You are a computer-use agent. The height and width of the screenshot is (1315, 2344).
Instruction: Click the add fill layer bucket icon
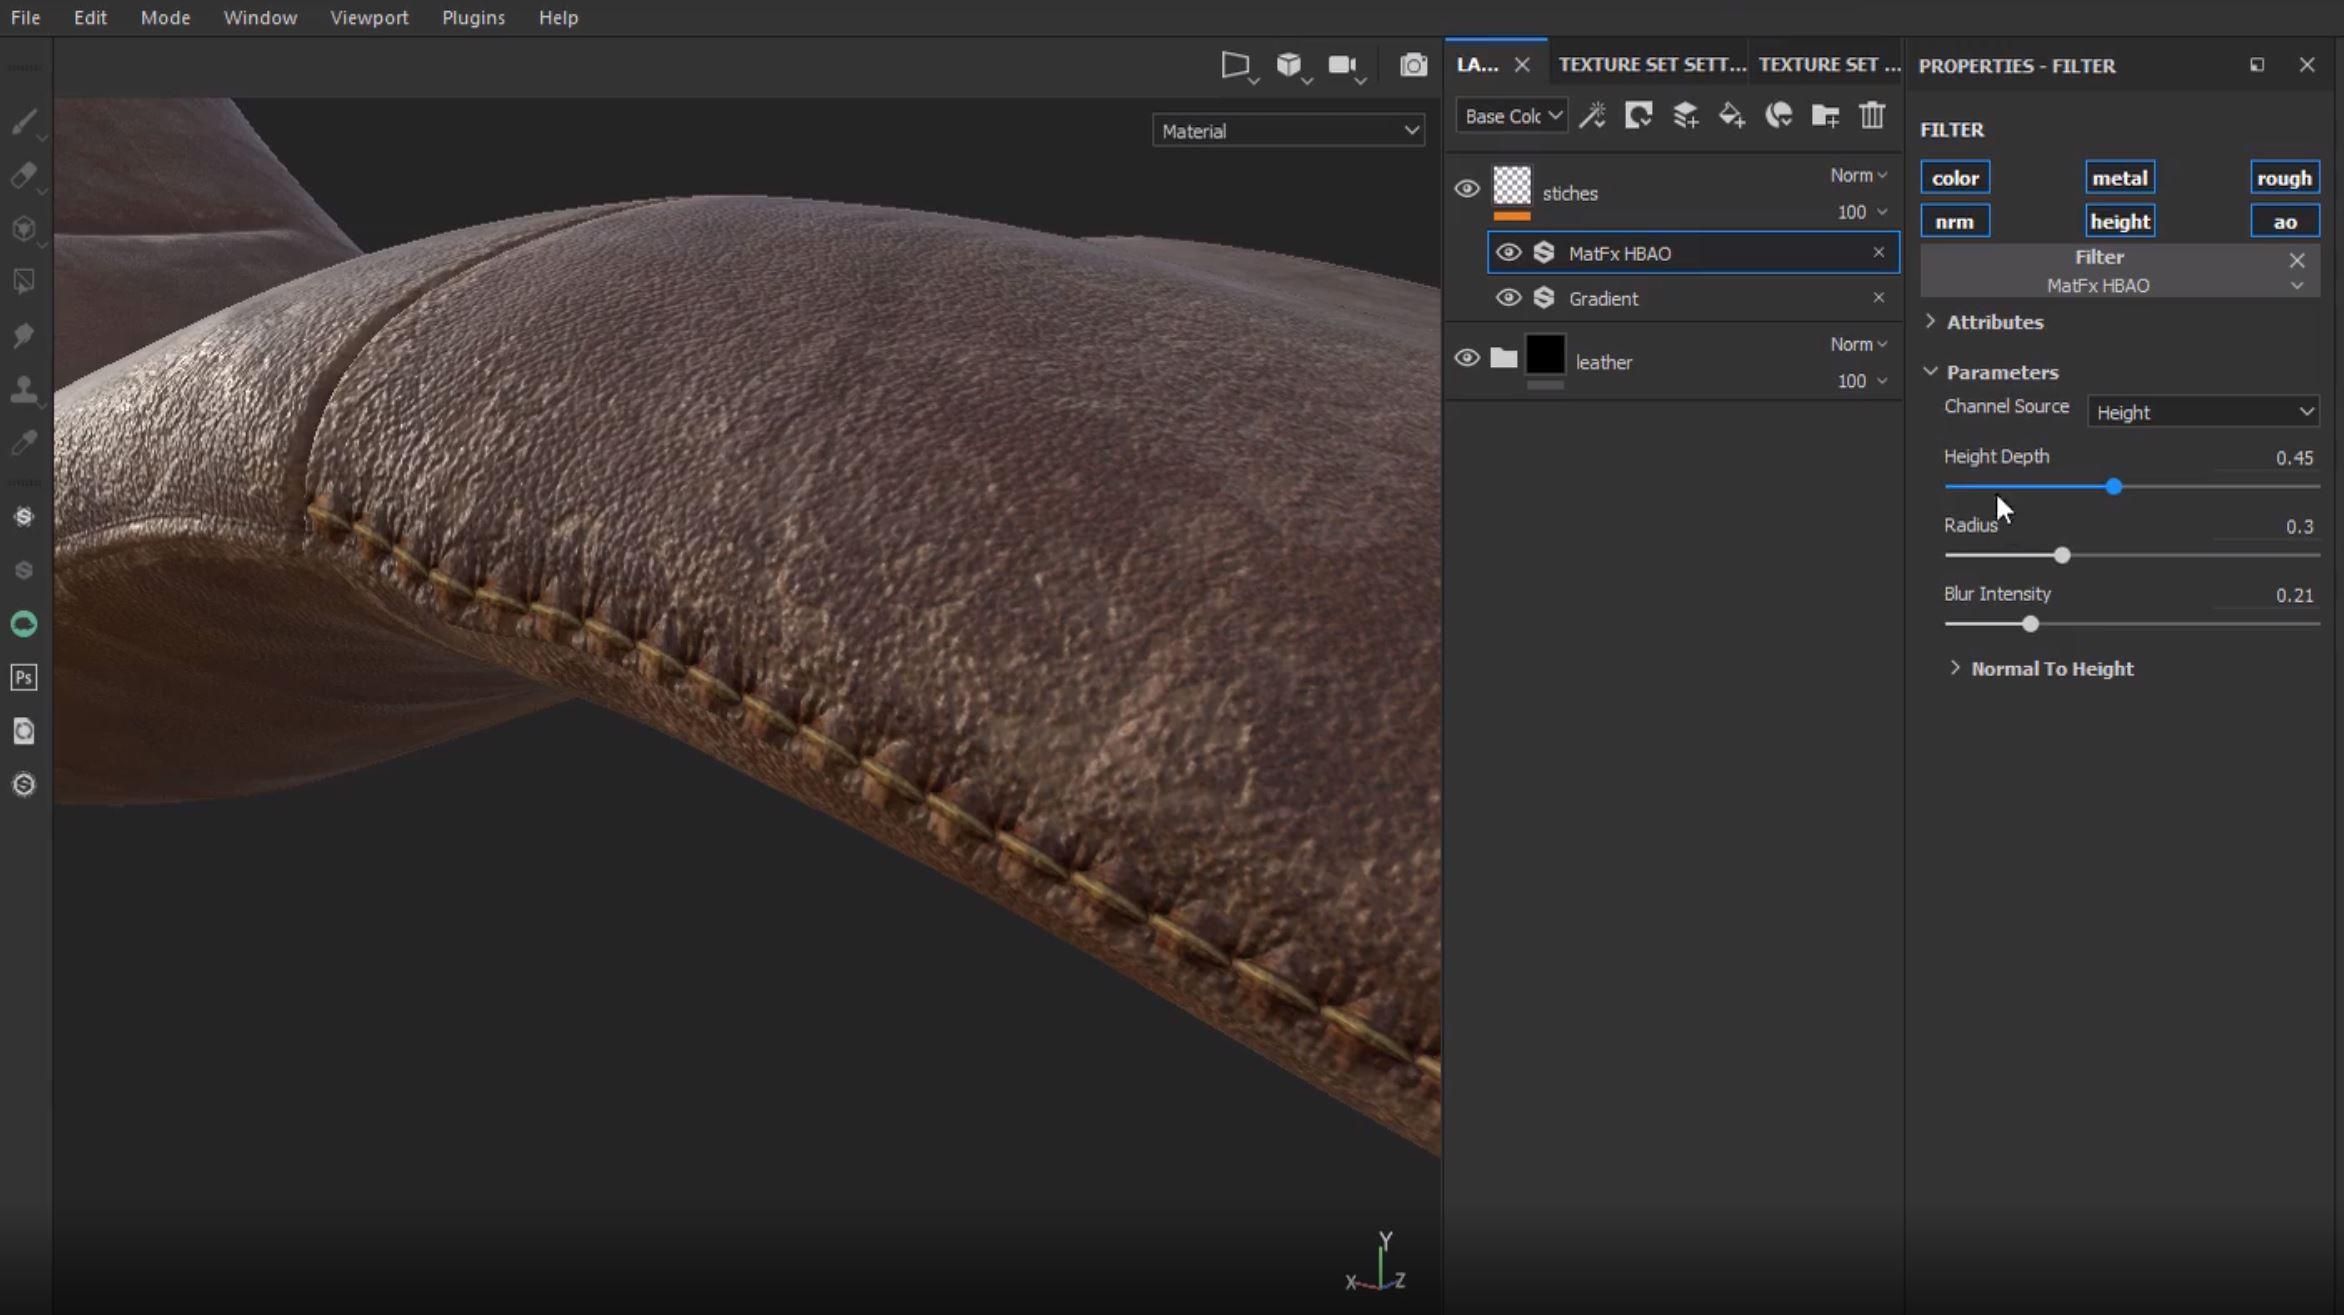1731,116
